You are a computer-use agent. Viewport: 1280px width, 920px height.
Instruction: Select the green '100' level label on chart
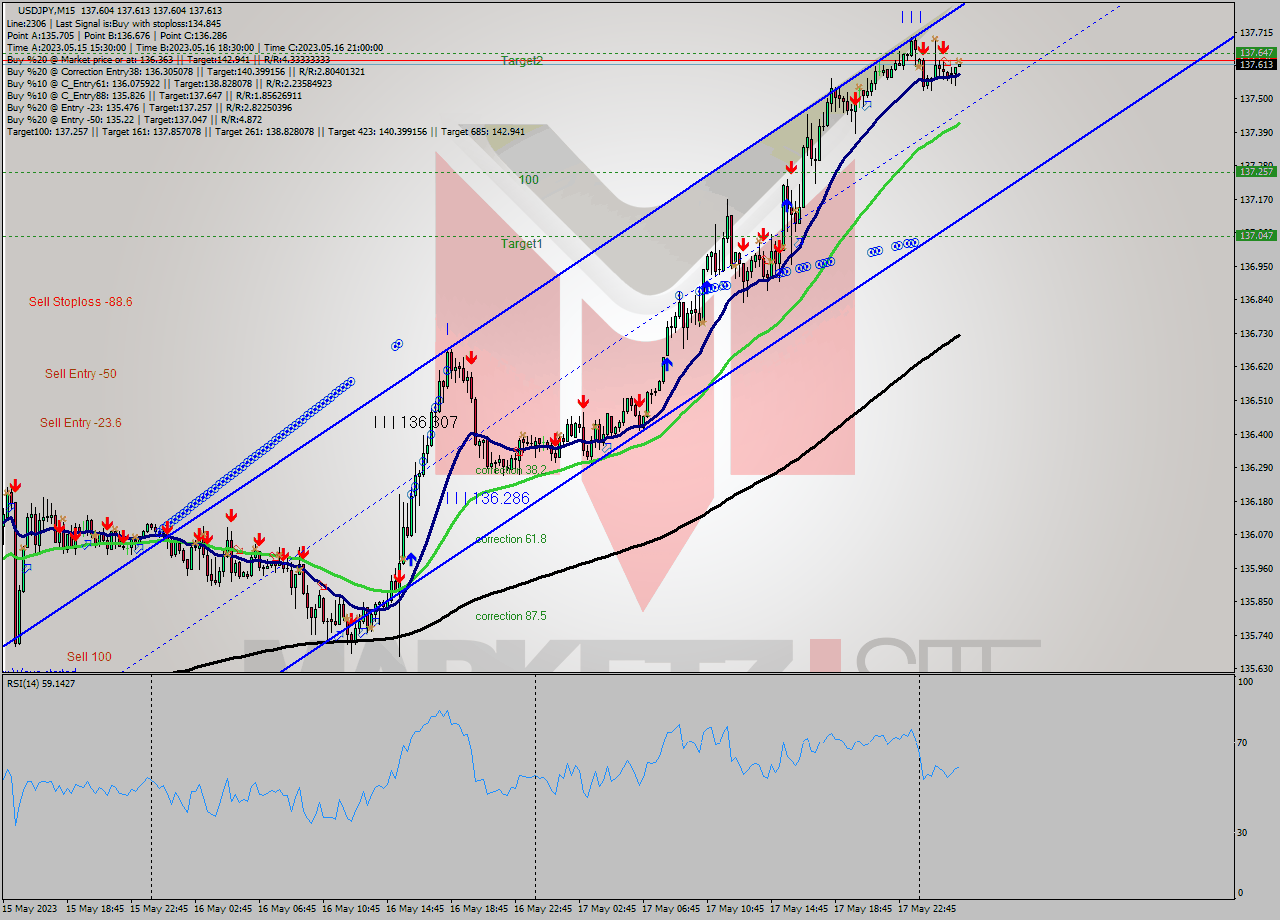pyautogui.click(x=529, y=180)
